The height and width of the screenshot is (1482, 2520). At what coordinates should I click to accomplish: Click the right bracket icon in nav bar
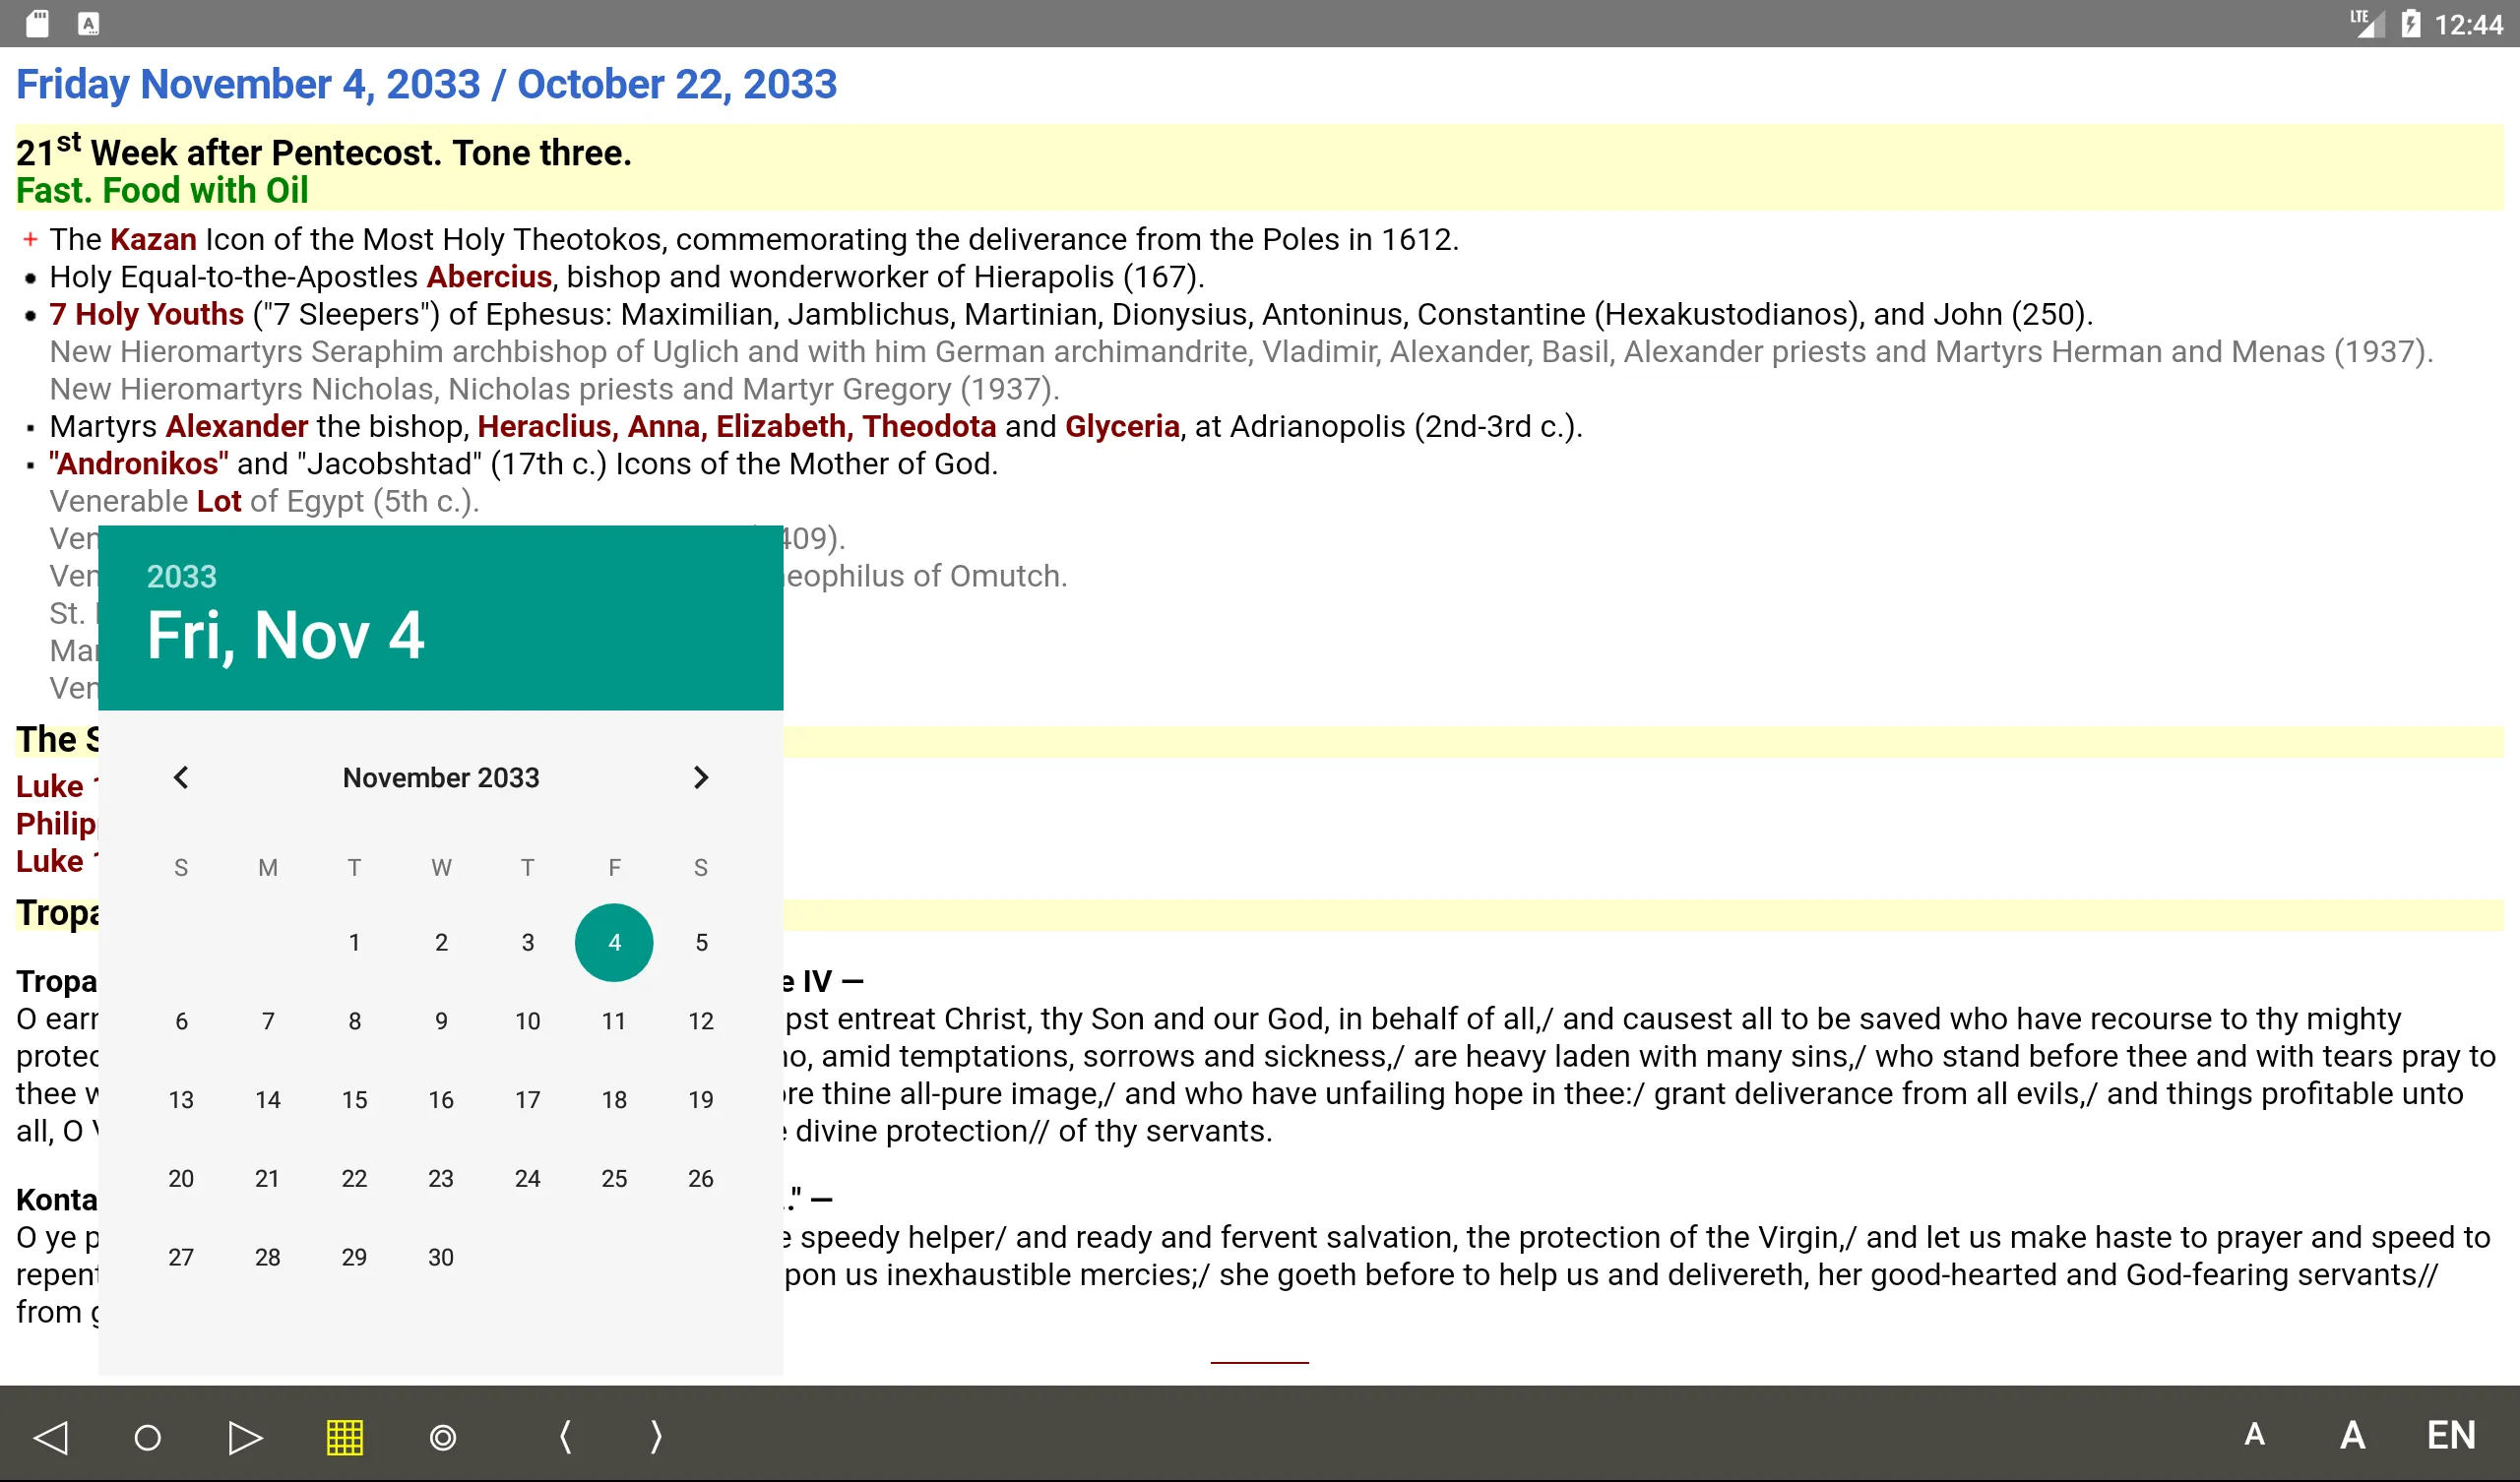tap(655, 1435)
